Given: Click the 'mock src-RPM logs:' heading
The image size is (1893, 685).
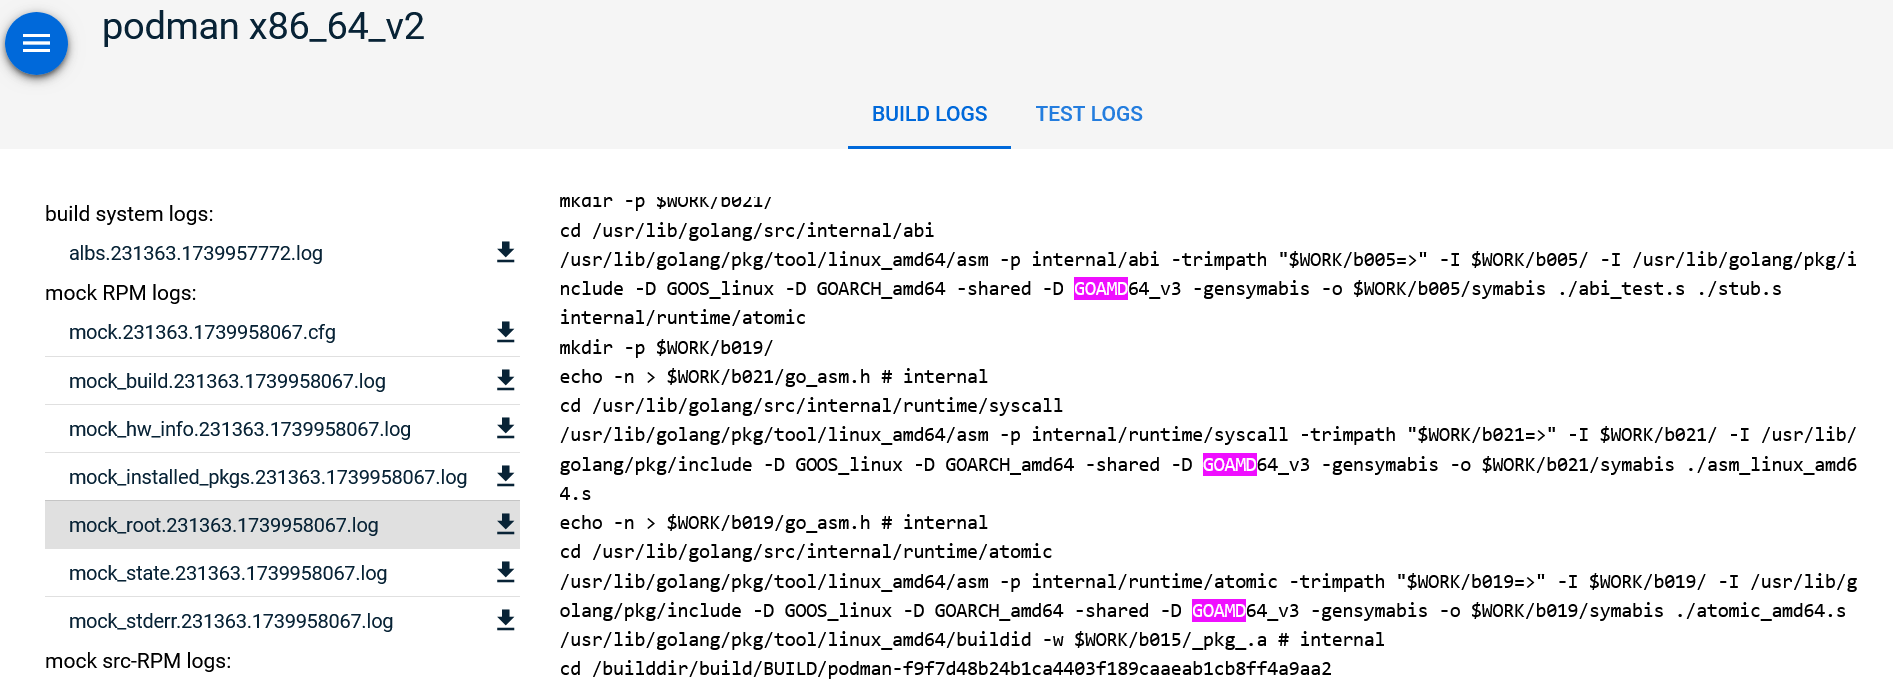Looking at the screenshot, I should pyautogui.click(x=138, y=661).
